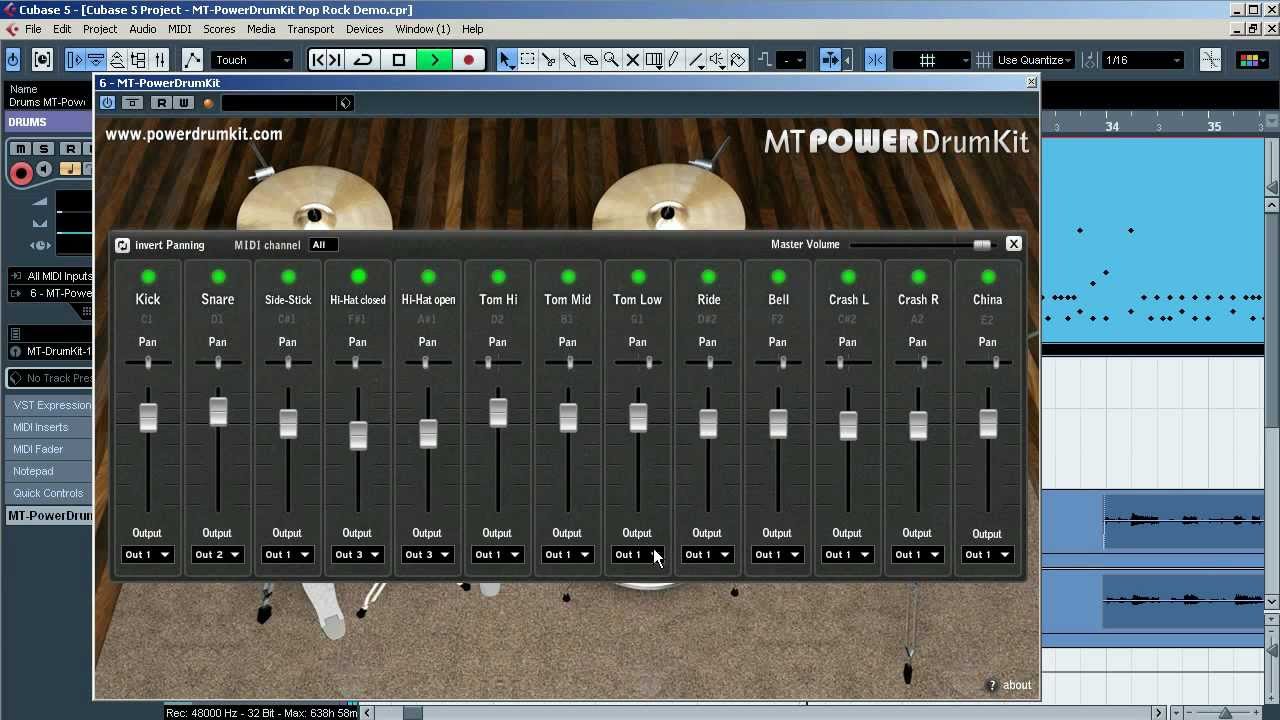
Task: Start playback with the green Play button
Action: (x=434, y=60)
